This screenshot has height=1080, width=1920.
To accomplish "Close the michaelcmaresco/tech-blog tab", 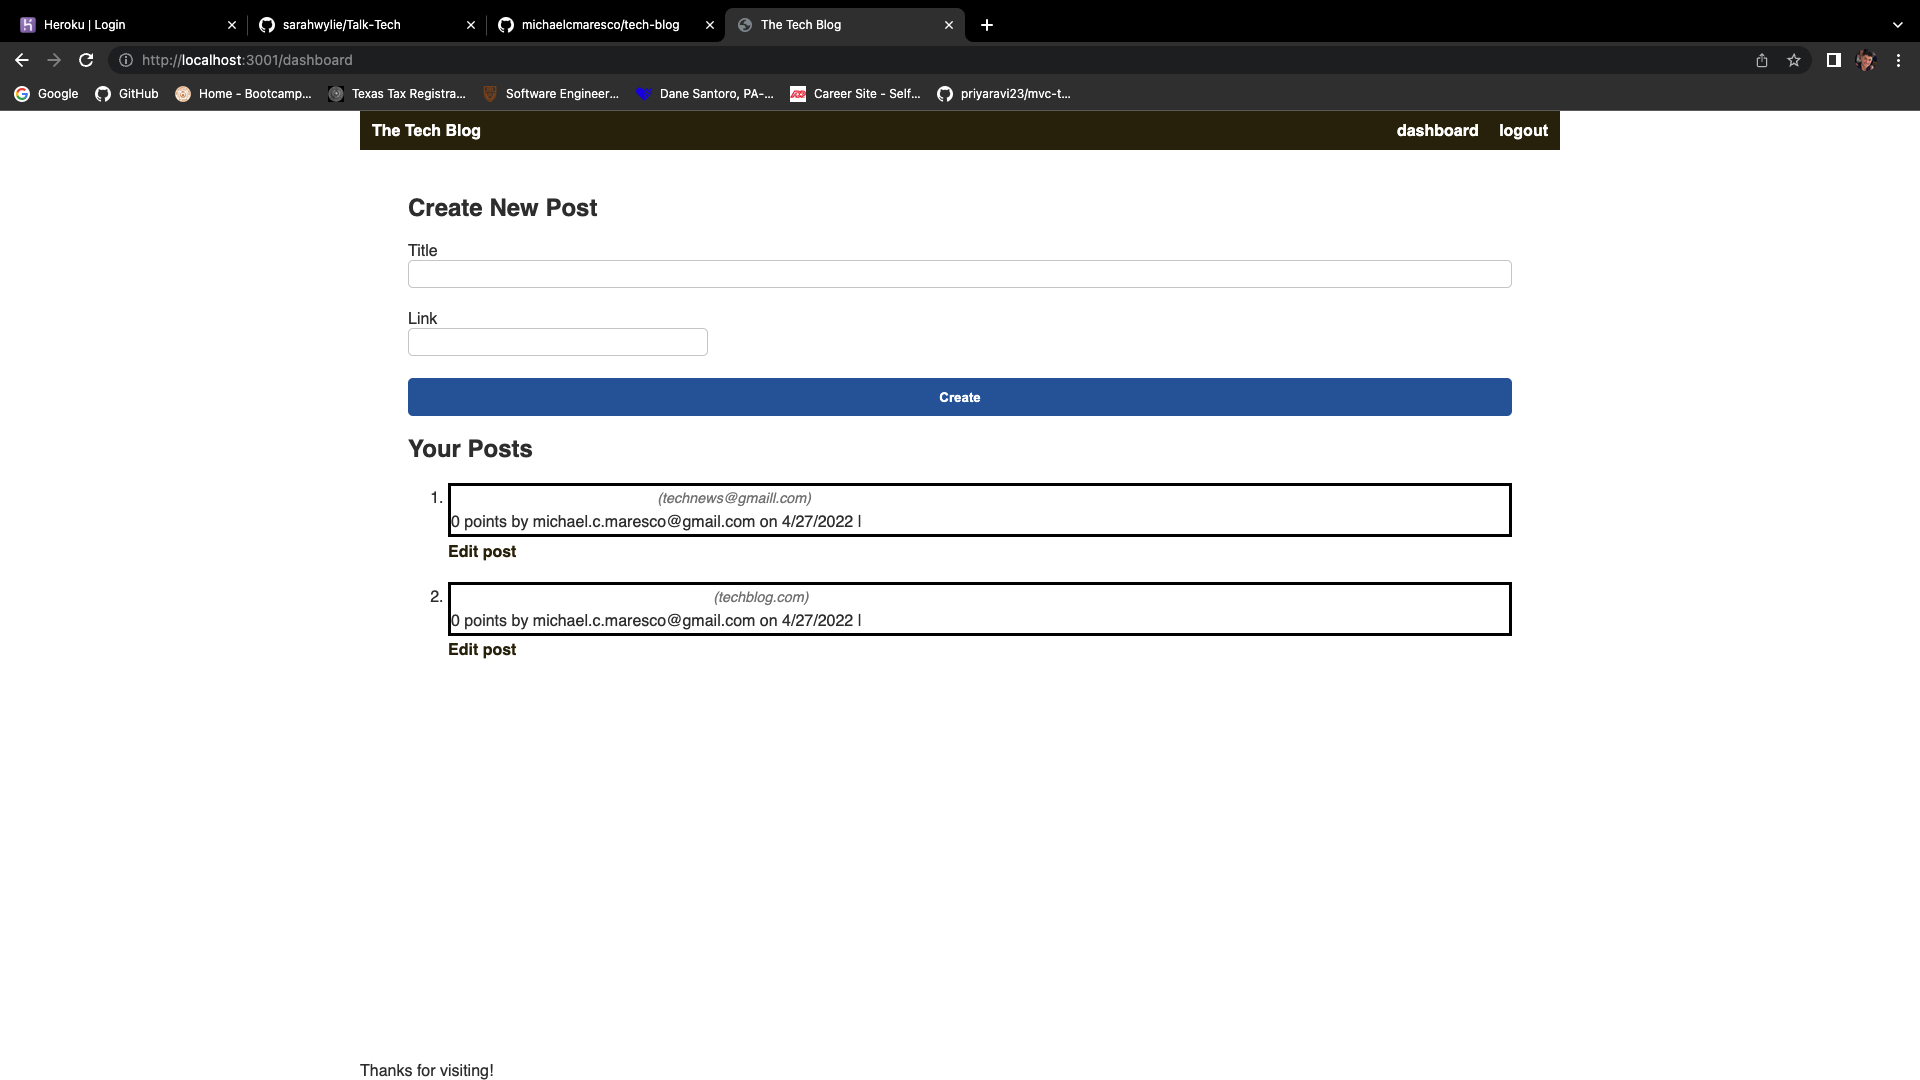I will tap(710, 25).
